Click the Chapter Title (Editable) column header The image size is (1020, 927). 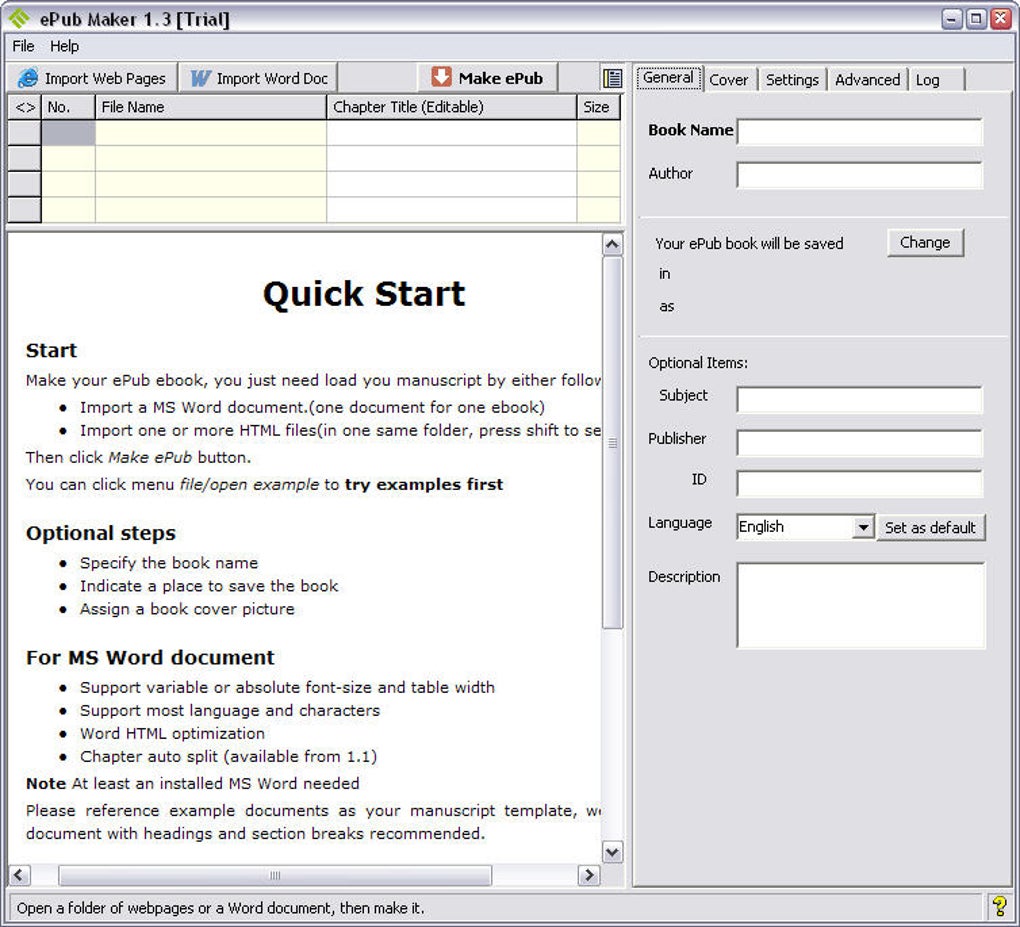coord(451,107)
